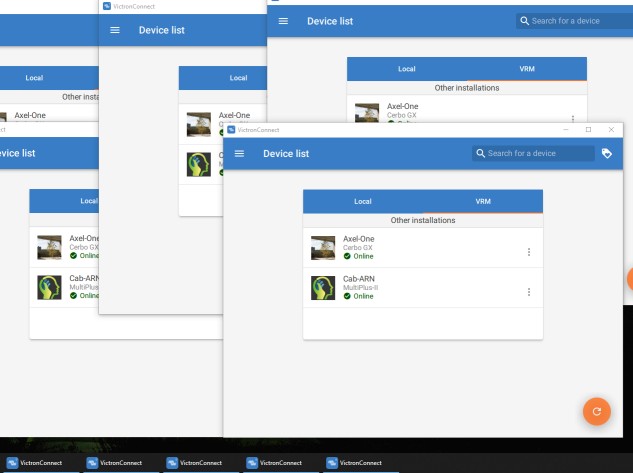633x473 pixels.
Task: Click the Axel-One thumbnail in the top-right window
Action: pos(367,113)
